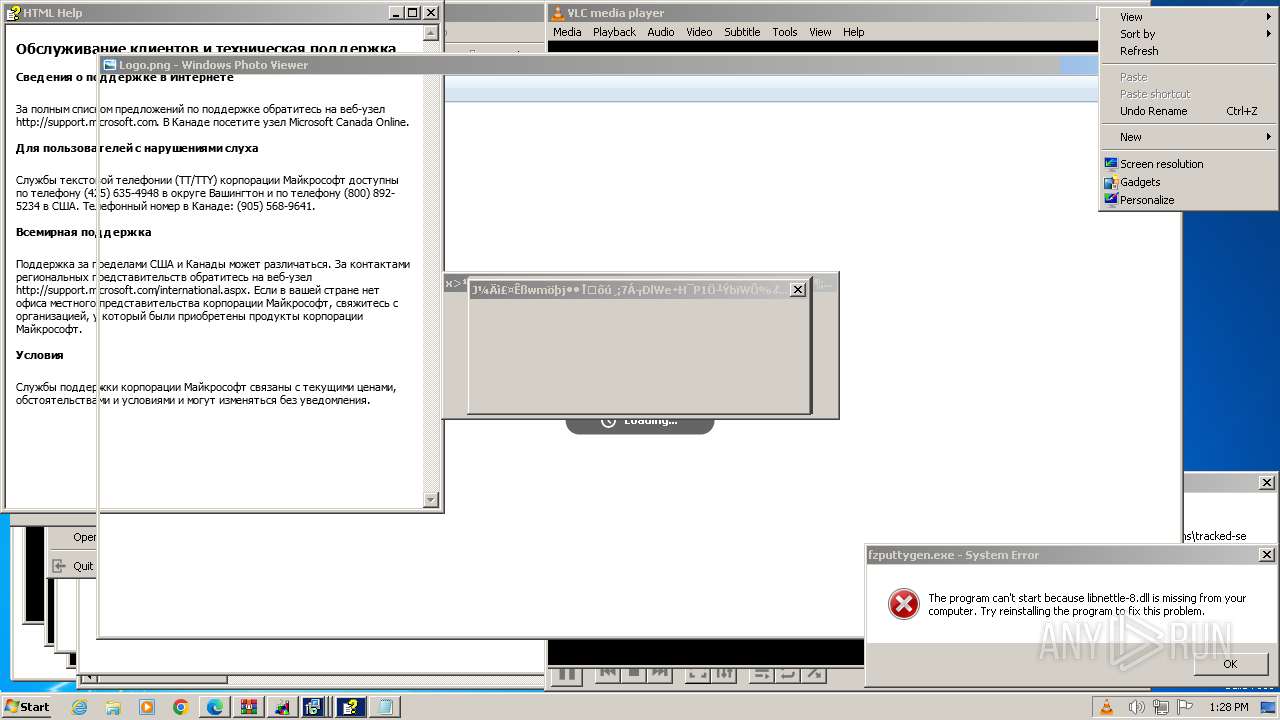
Task: Click Quit exit-arrow icon
Action: click(59, 566)
